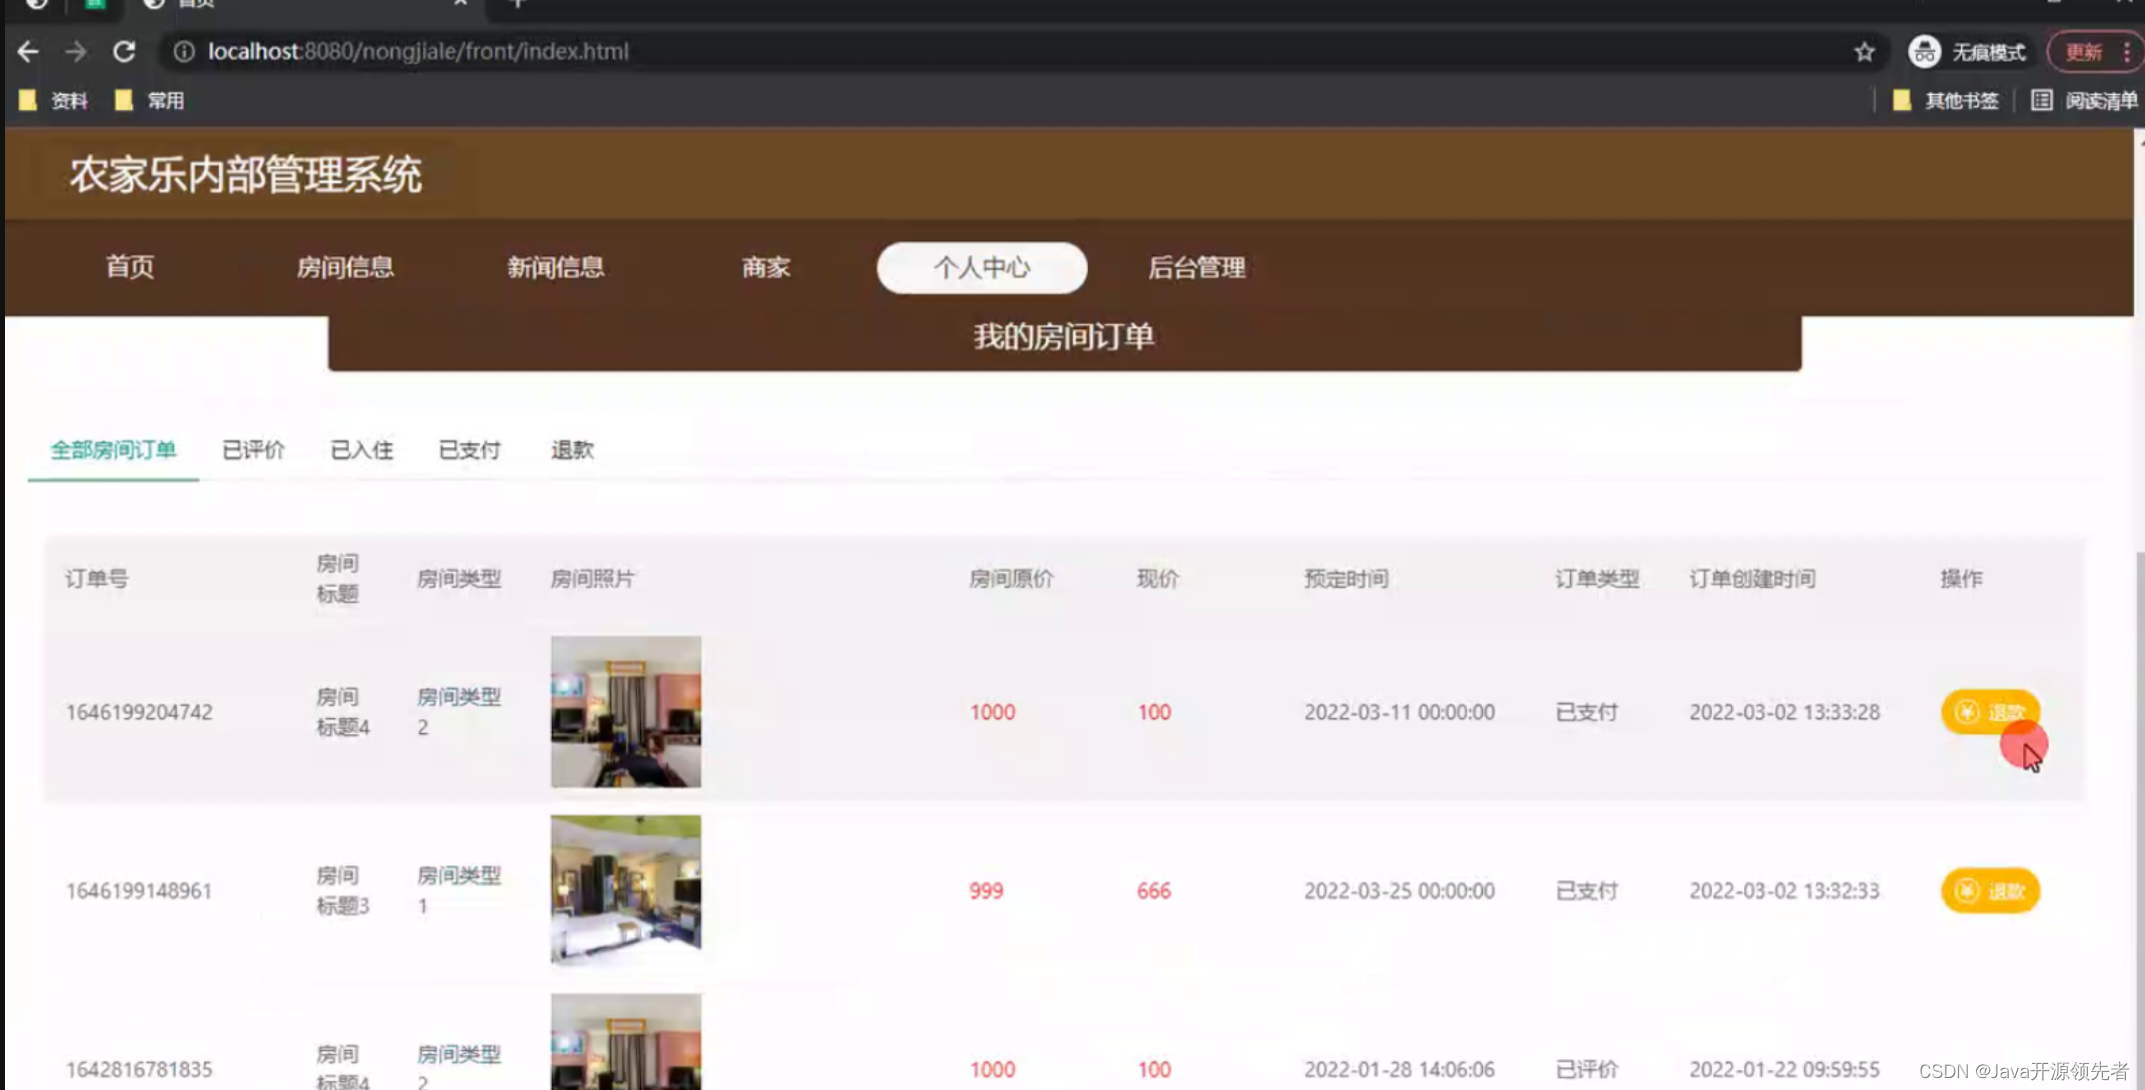This screenshot has width=2145, height=1090.
Task: Open the 新闻信息 navigation item
Action: pyautogui.click(x=555, y=267)
